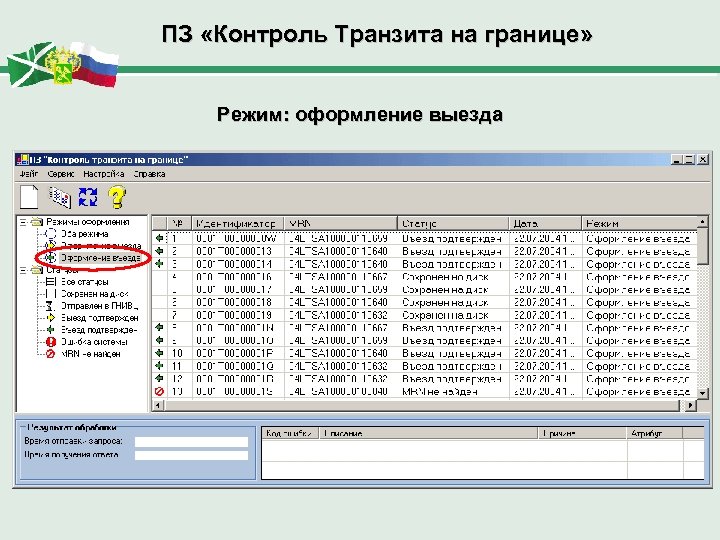Collapse the Статусы tree node
The image size is (720, 540).
click(x=22, y=270)
